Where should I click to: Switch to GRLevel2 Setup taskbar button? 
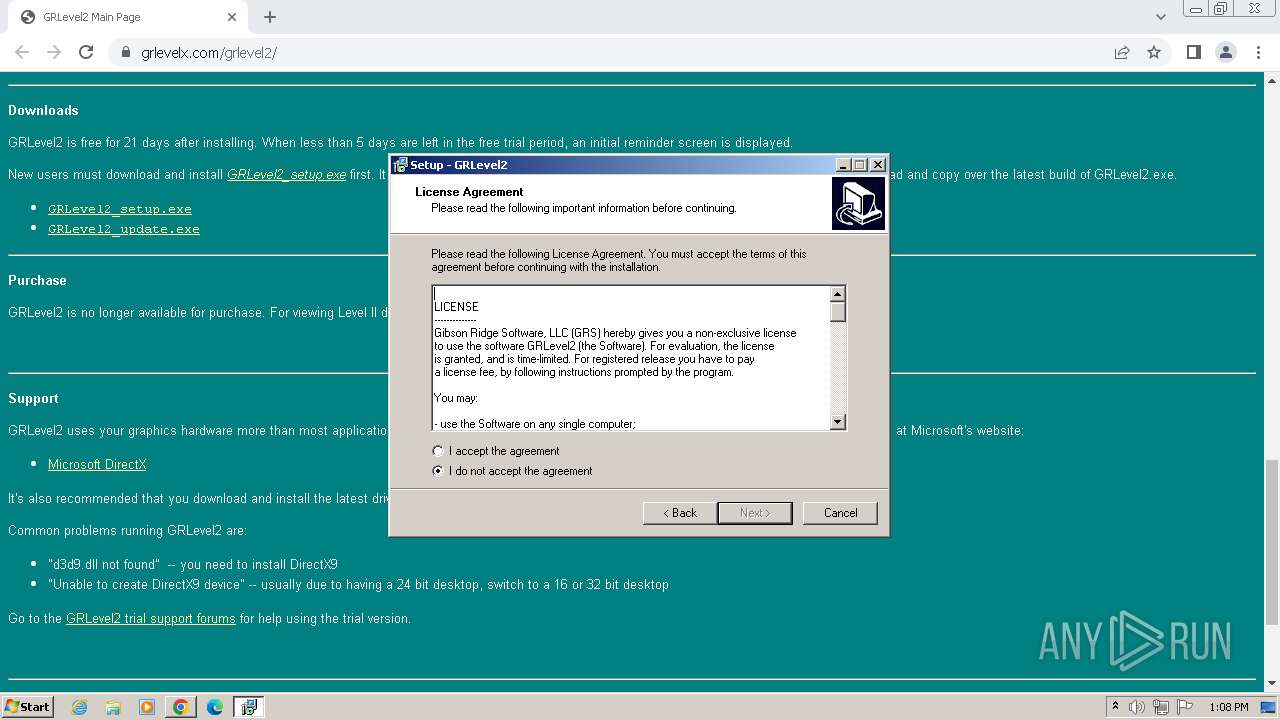[249, 707]
